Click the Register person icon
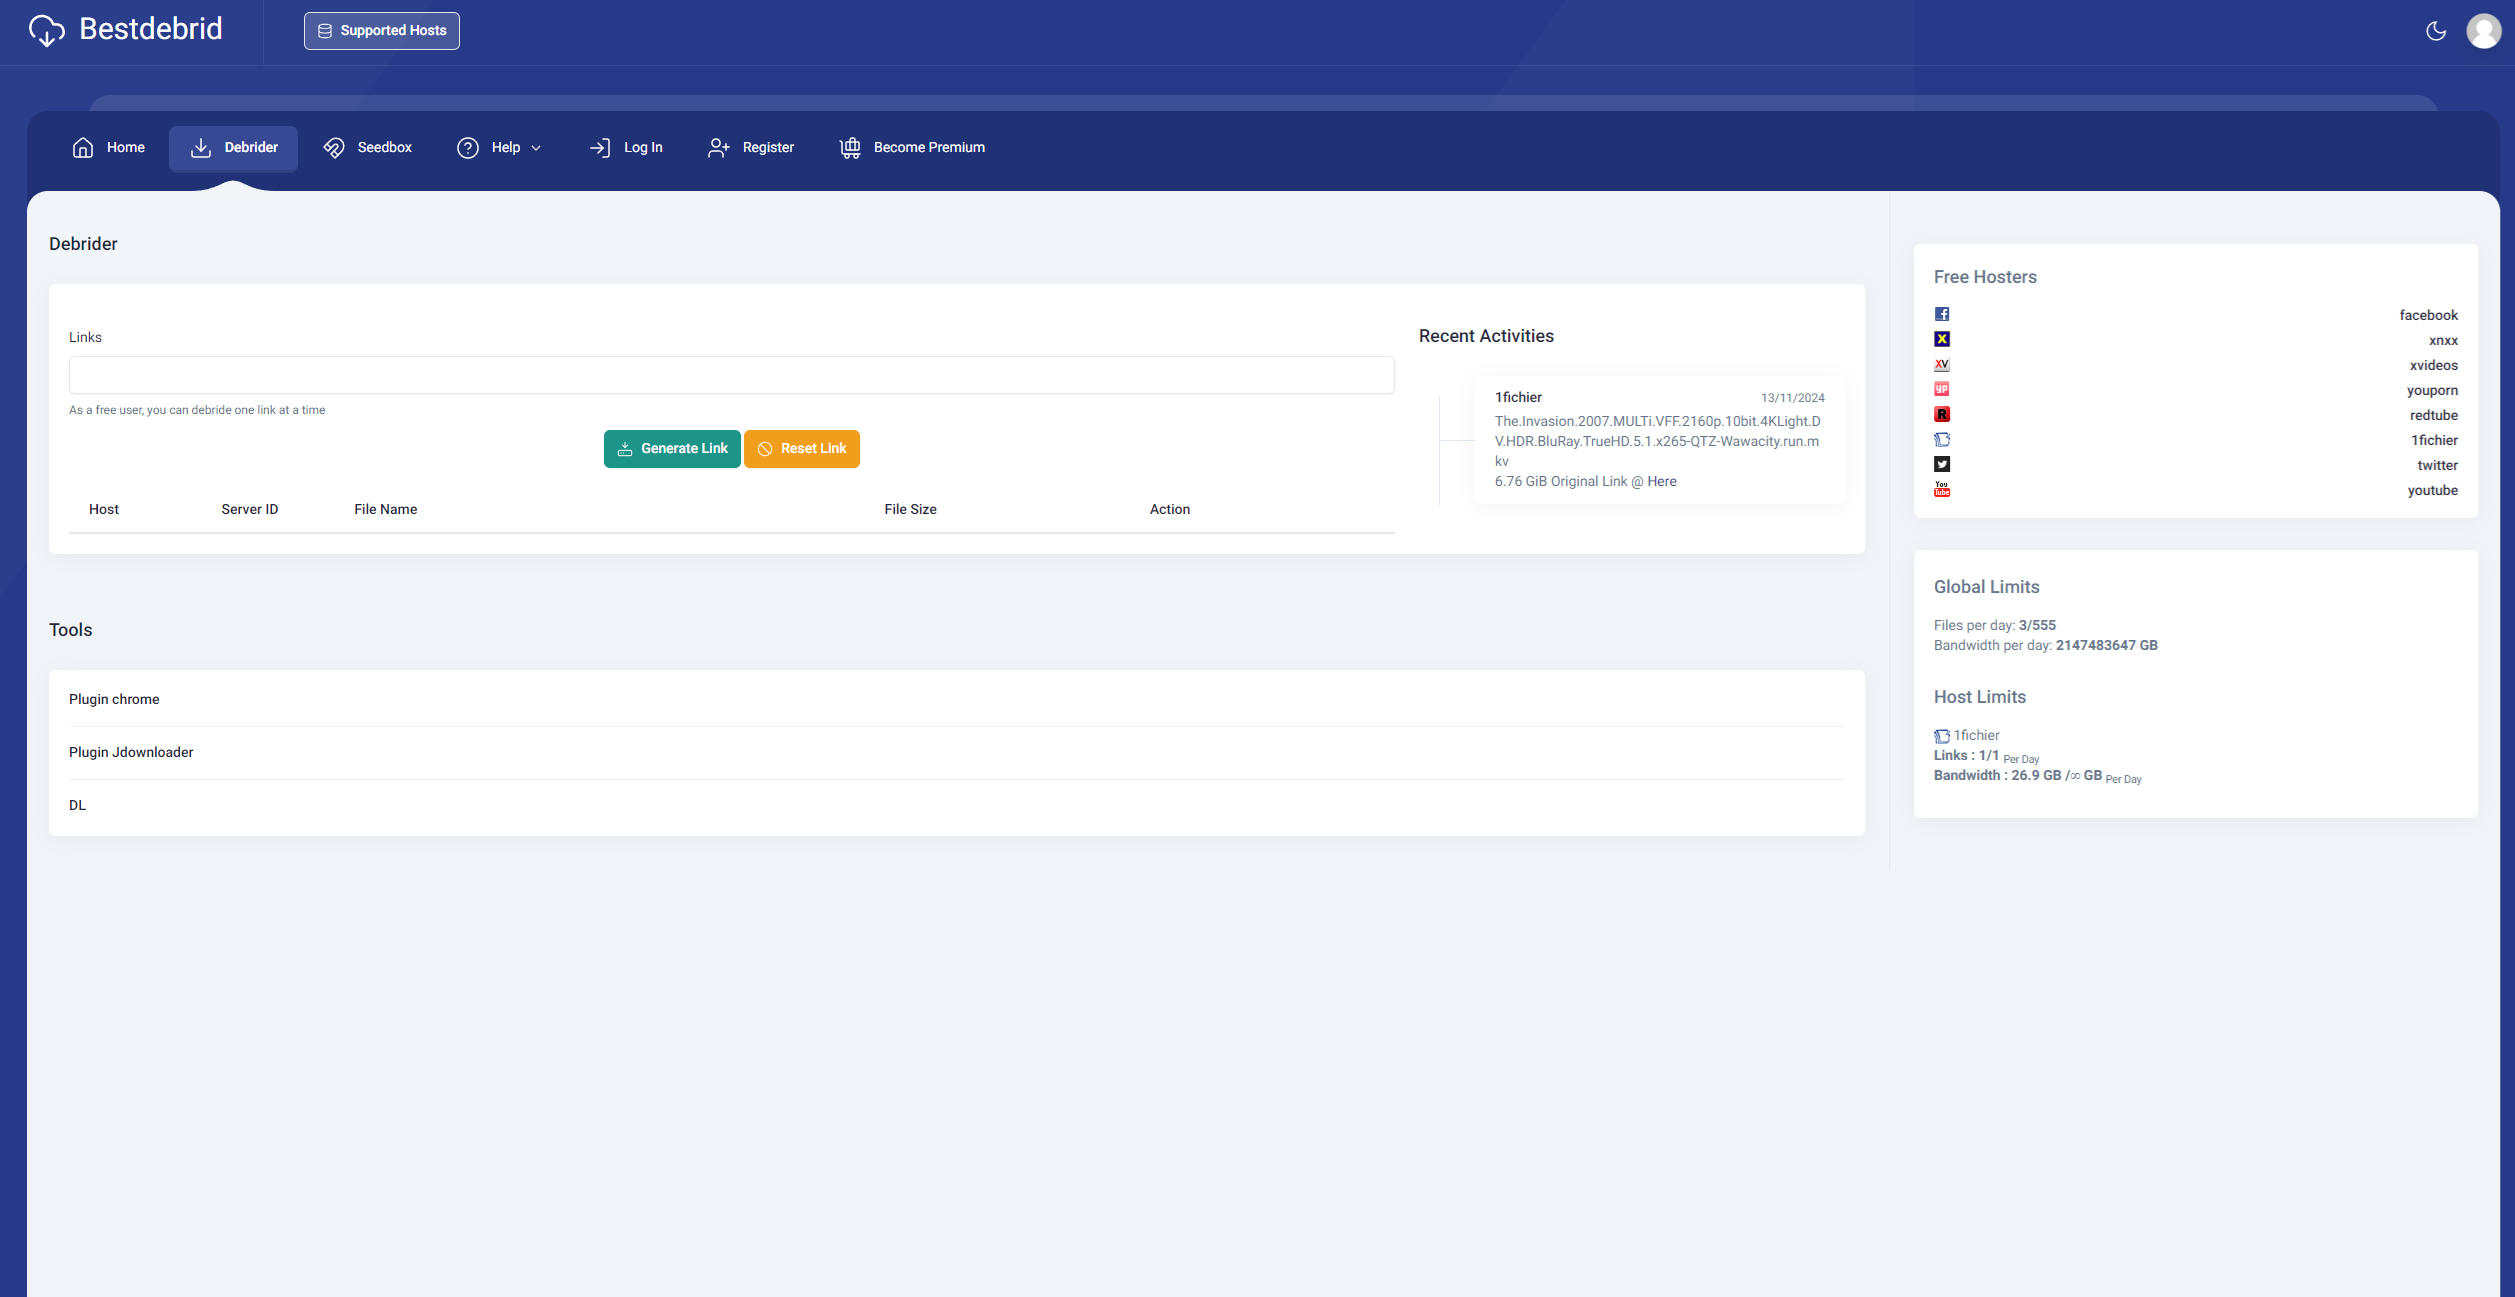 [718, 147]
